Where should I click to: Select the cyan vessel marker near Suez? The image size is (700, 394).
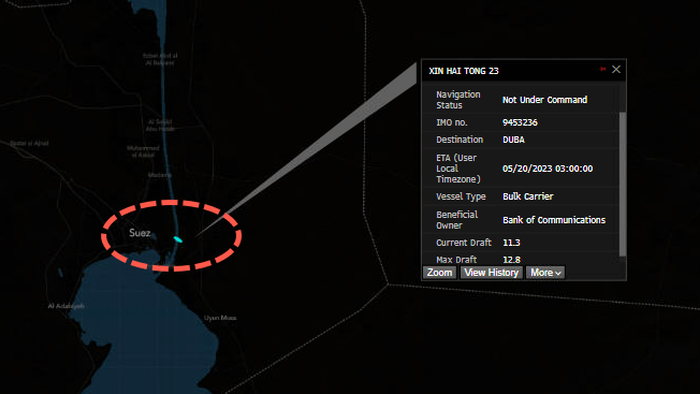(x=178, y=240)
